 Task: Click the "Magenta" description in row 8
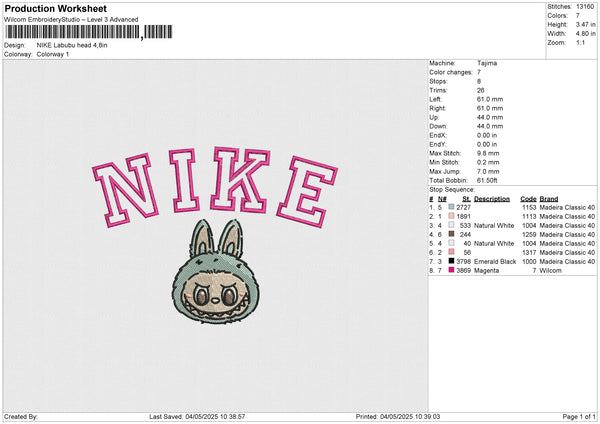tap(486, 271)
